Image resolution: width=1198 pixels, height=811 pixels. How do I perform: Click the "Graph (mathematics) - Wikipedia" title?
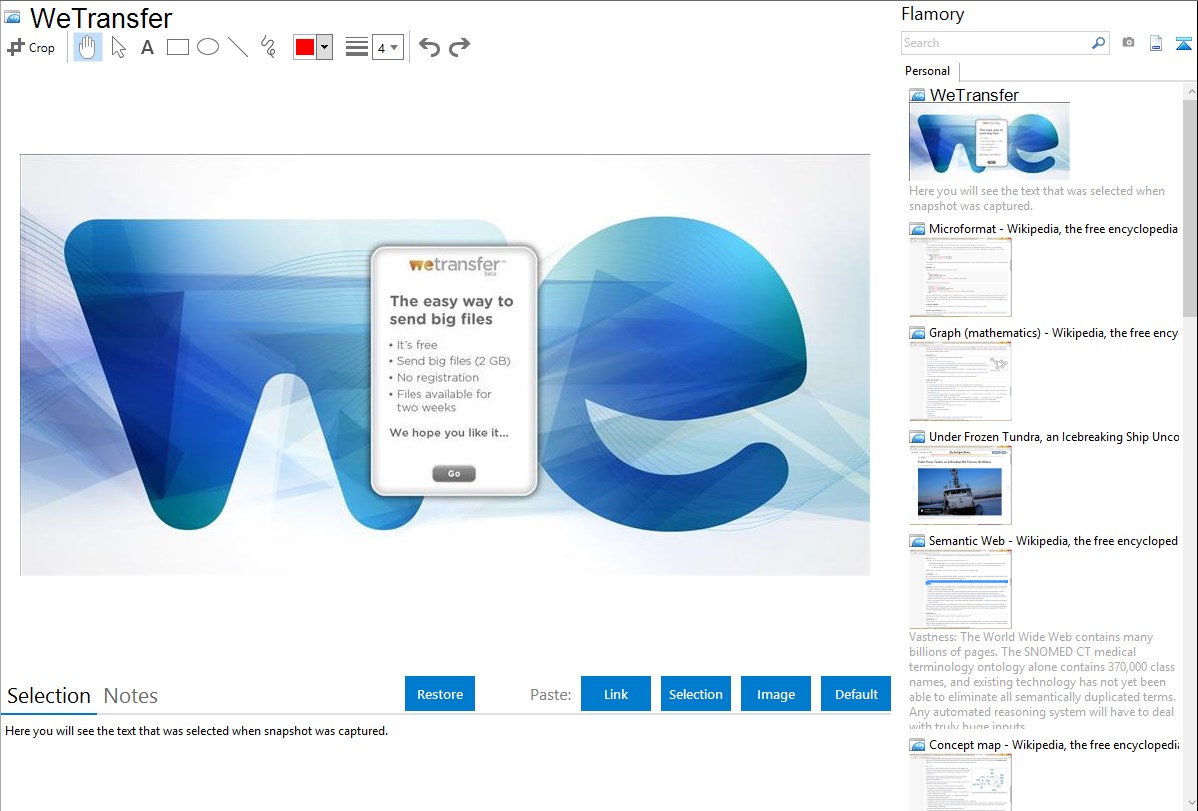coord(1053,333)
